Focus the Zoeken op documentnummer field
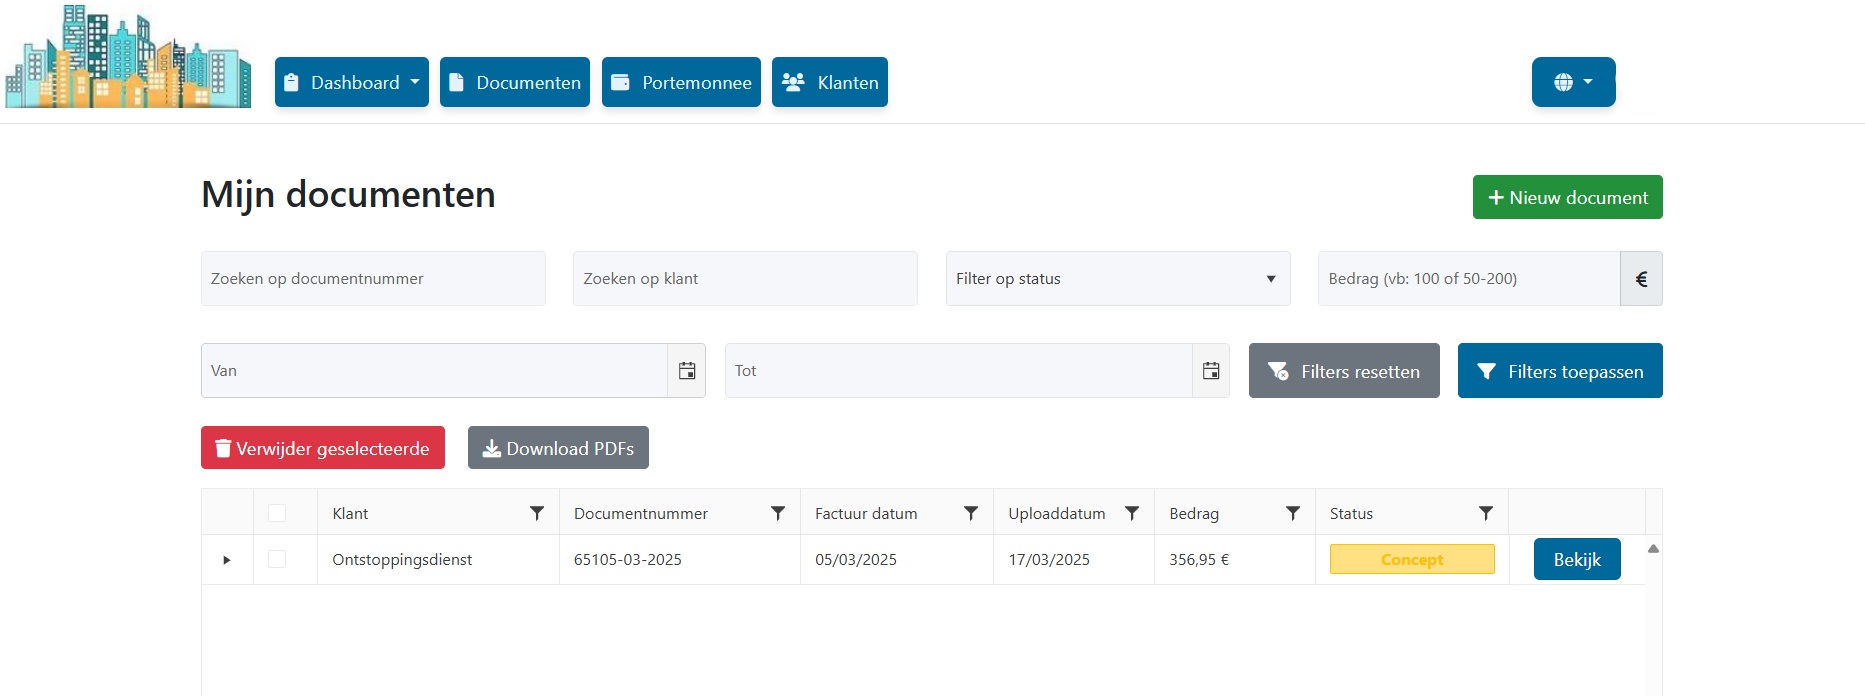 point(373,279)
